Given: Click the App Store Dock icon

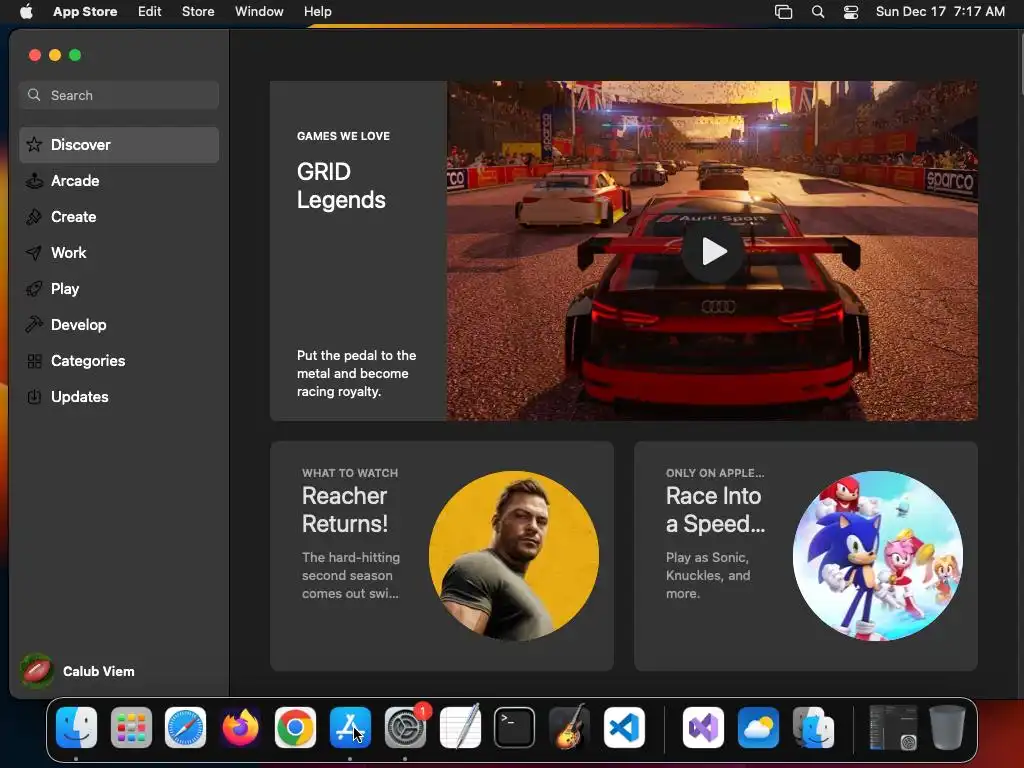Looking at the screenshot, I should 350,728.
